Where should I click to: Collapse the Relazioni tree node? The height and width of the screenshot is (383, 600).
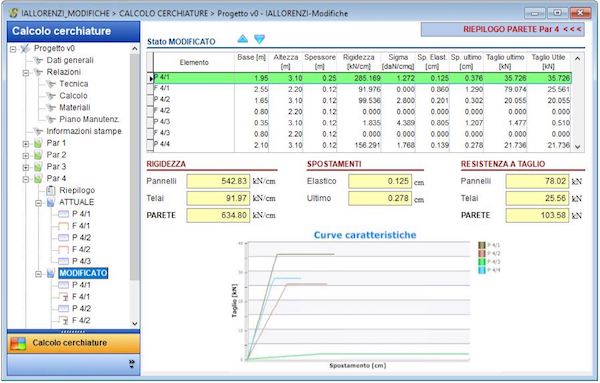click(26, 73)
